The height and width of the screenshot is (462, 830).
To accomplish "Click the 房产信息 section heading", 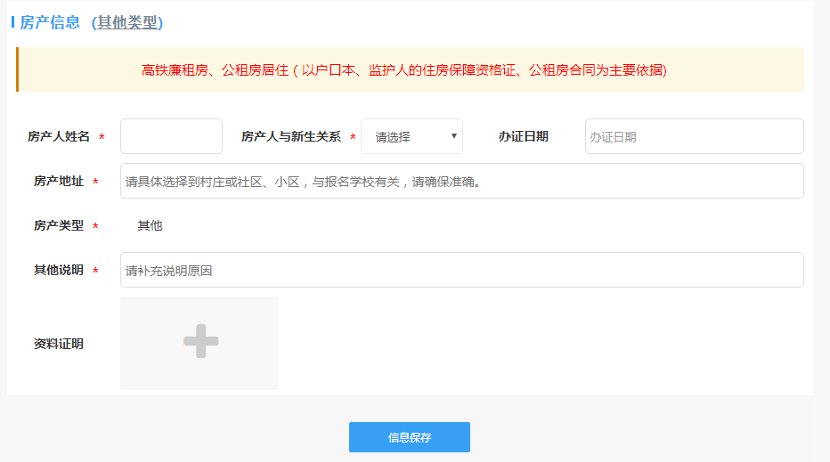I will 50,22.
